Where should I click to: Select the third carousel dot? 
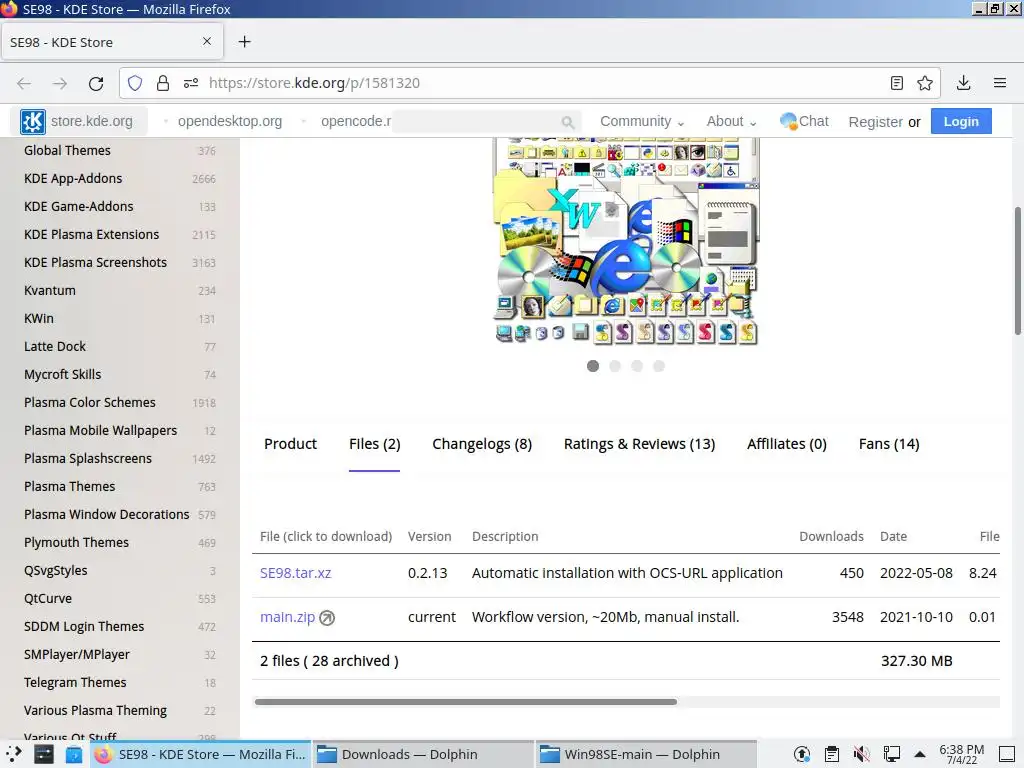click(637, 366)
